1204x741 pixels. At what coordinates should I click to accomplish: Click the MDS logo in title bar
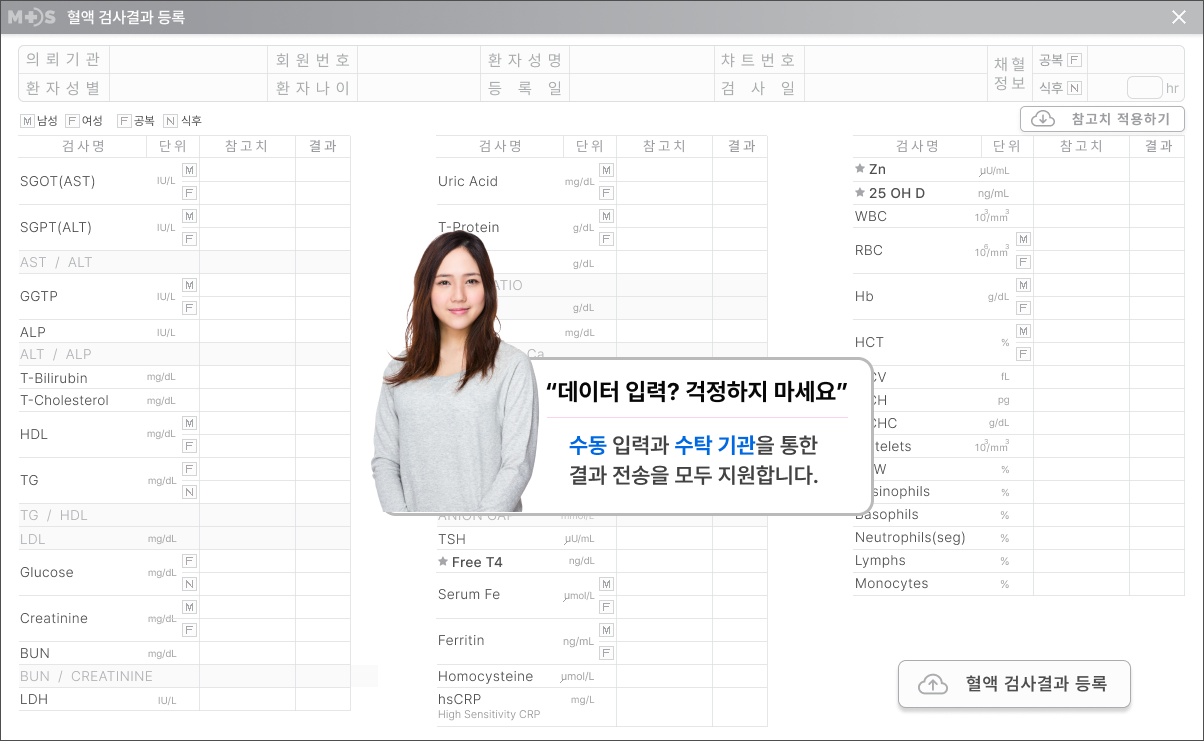[x=32, y=17]
